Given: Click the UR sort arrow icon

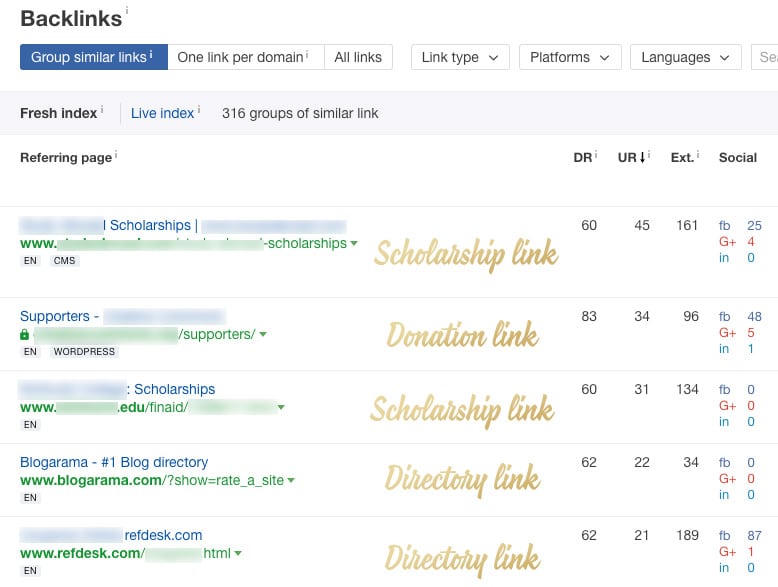Looking at the screenshot, I should tap(642, 158).
